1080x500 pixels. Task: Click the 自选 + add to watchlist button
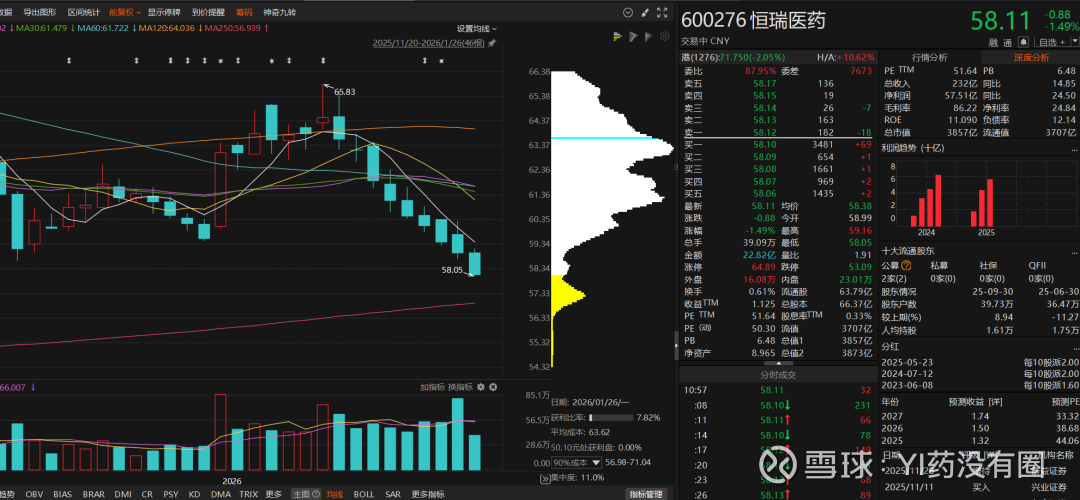pos(1052,42)
